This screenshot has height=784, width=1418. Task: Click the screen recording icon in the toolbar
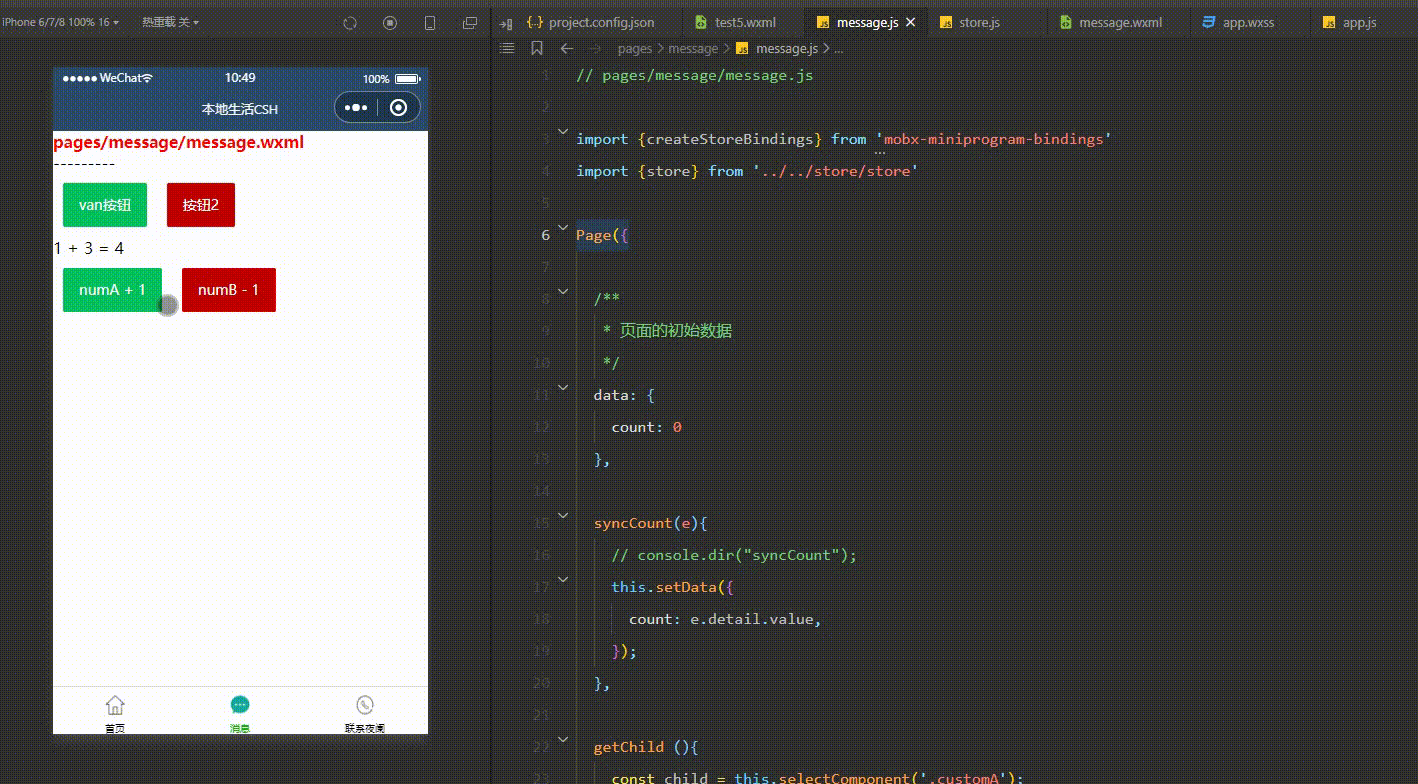click(390, 22)
